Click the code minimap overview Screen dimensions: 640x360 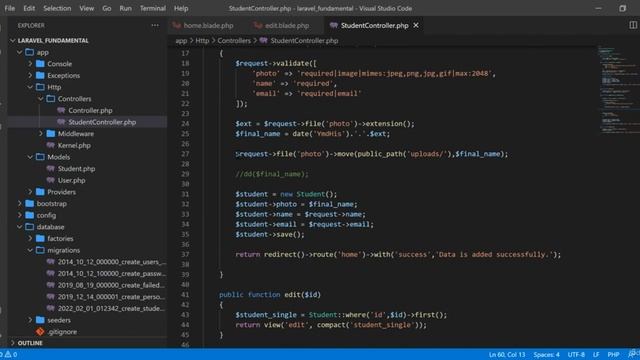tap(619, 90)
